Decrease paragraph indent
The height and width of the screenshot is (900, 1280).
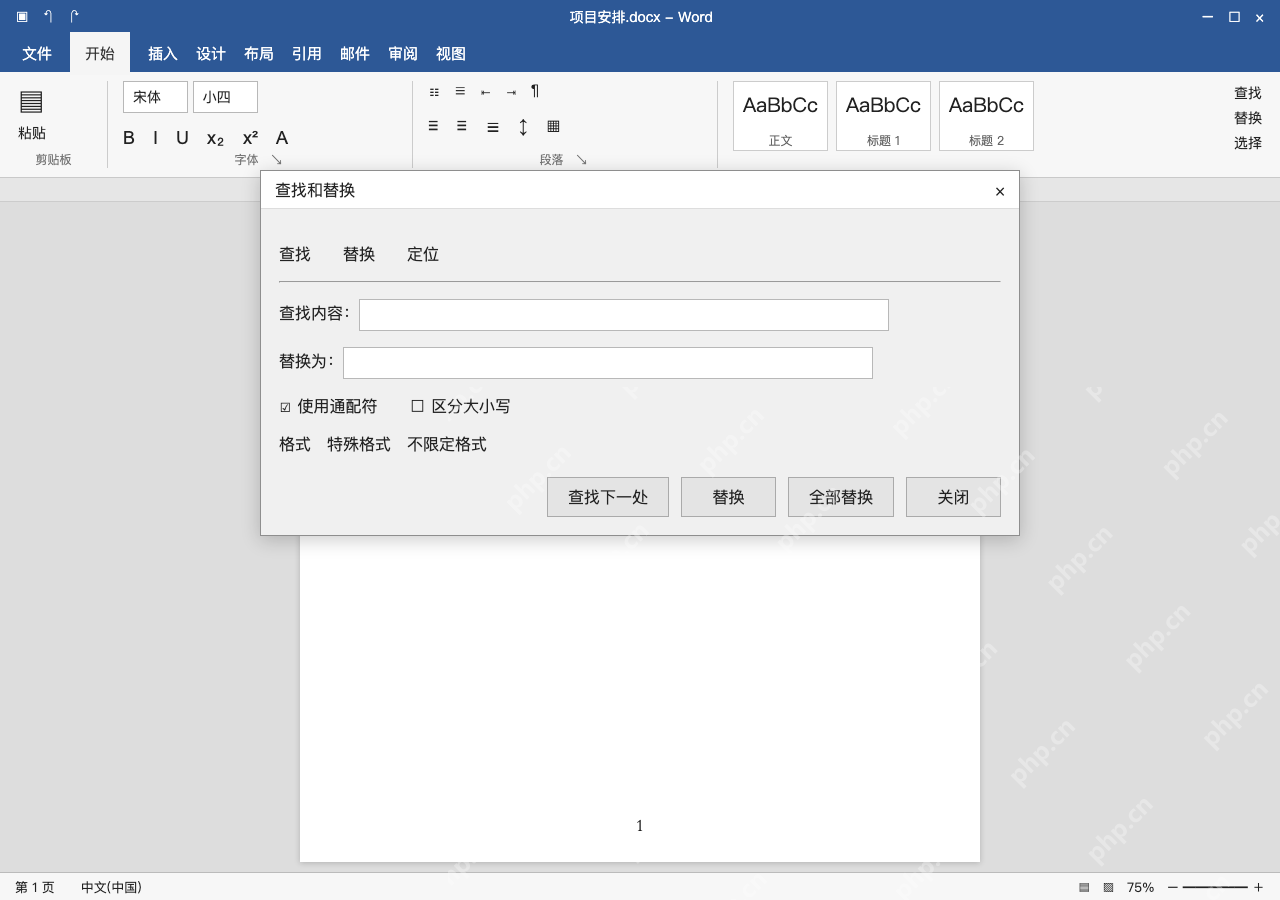click(x=485, y=92)
